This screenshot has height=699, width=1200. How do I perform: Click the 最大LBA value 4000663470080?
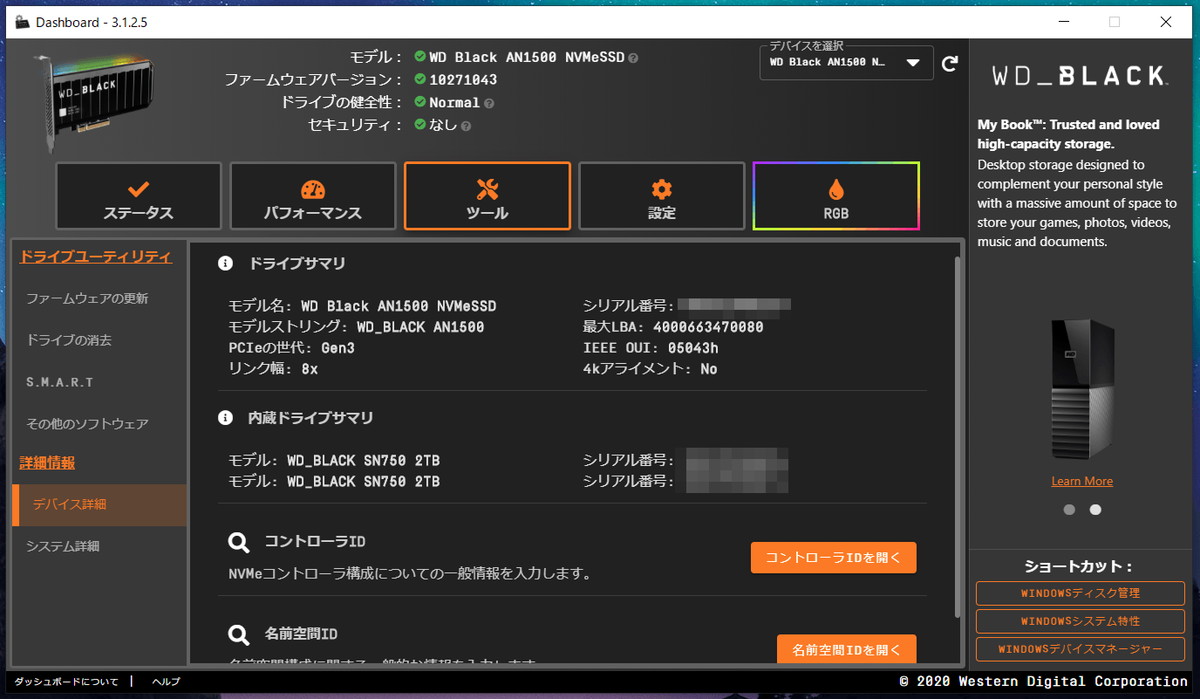pos(708,327)
